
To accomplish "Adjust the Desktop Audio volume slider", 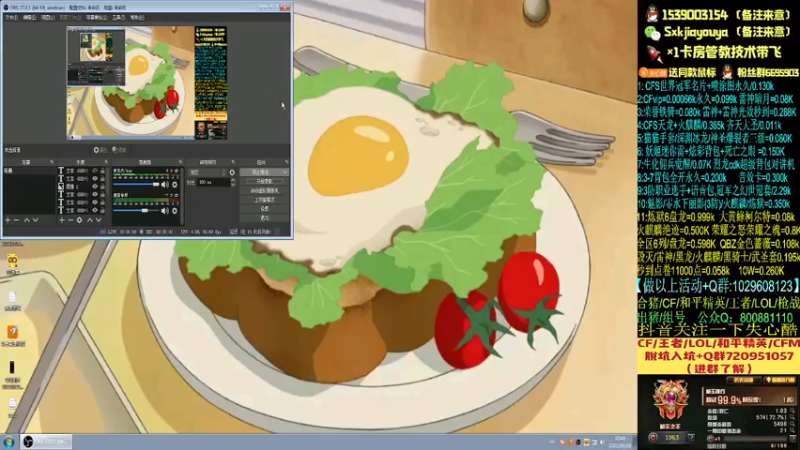I will point(136,210).
